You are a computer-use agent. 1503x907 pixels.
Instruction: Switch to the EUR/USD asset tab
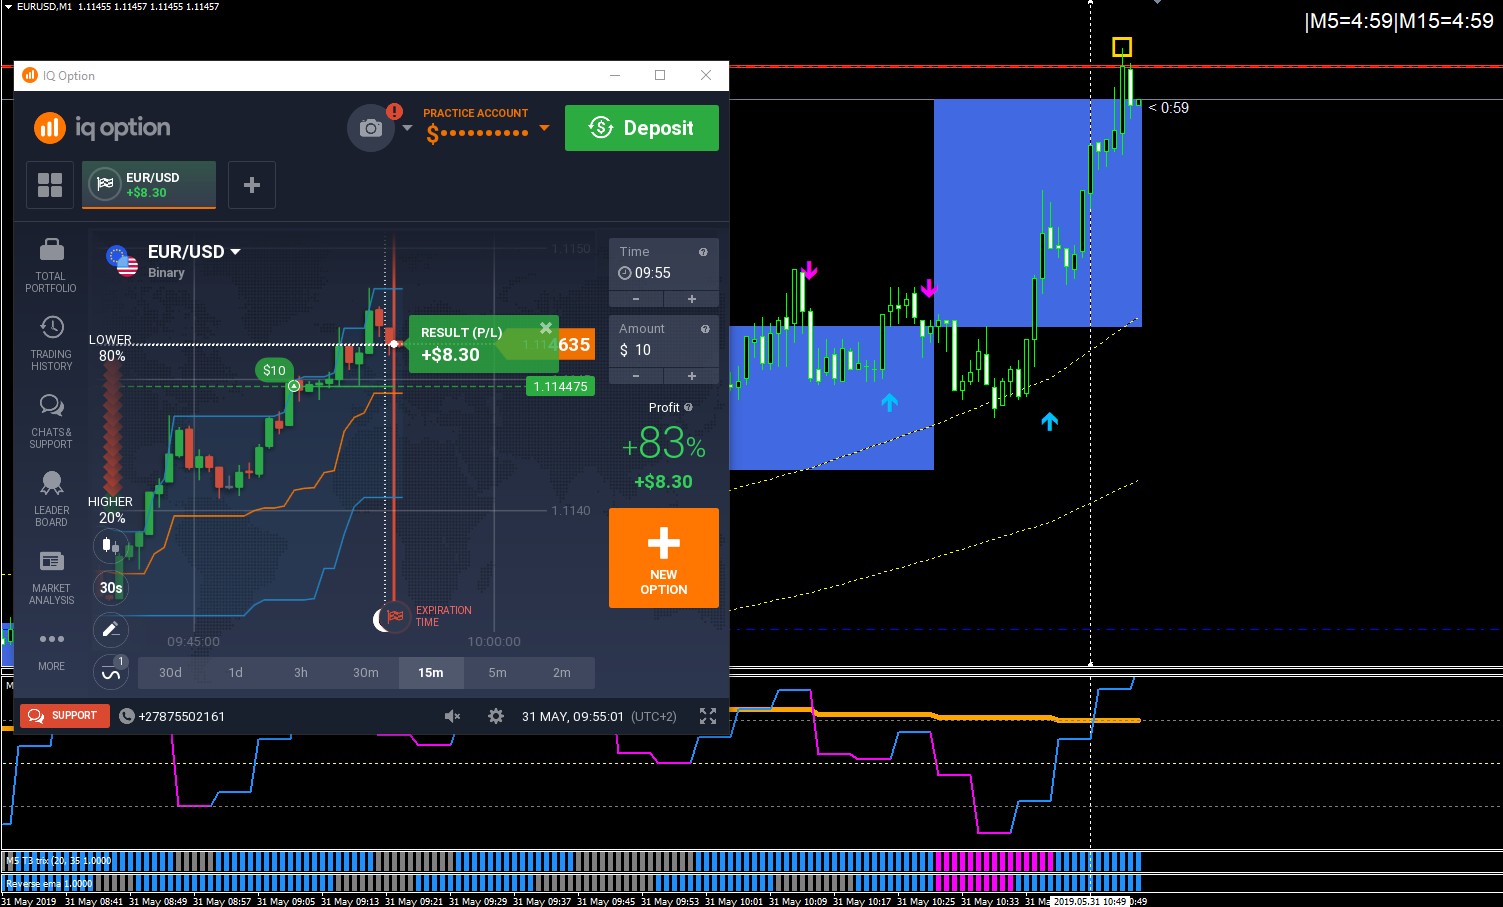[x=149, y=185]
